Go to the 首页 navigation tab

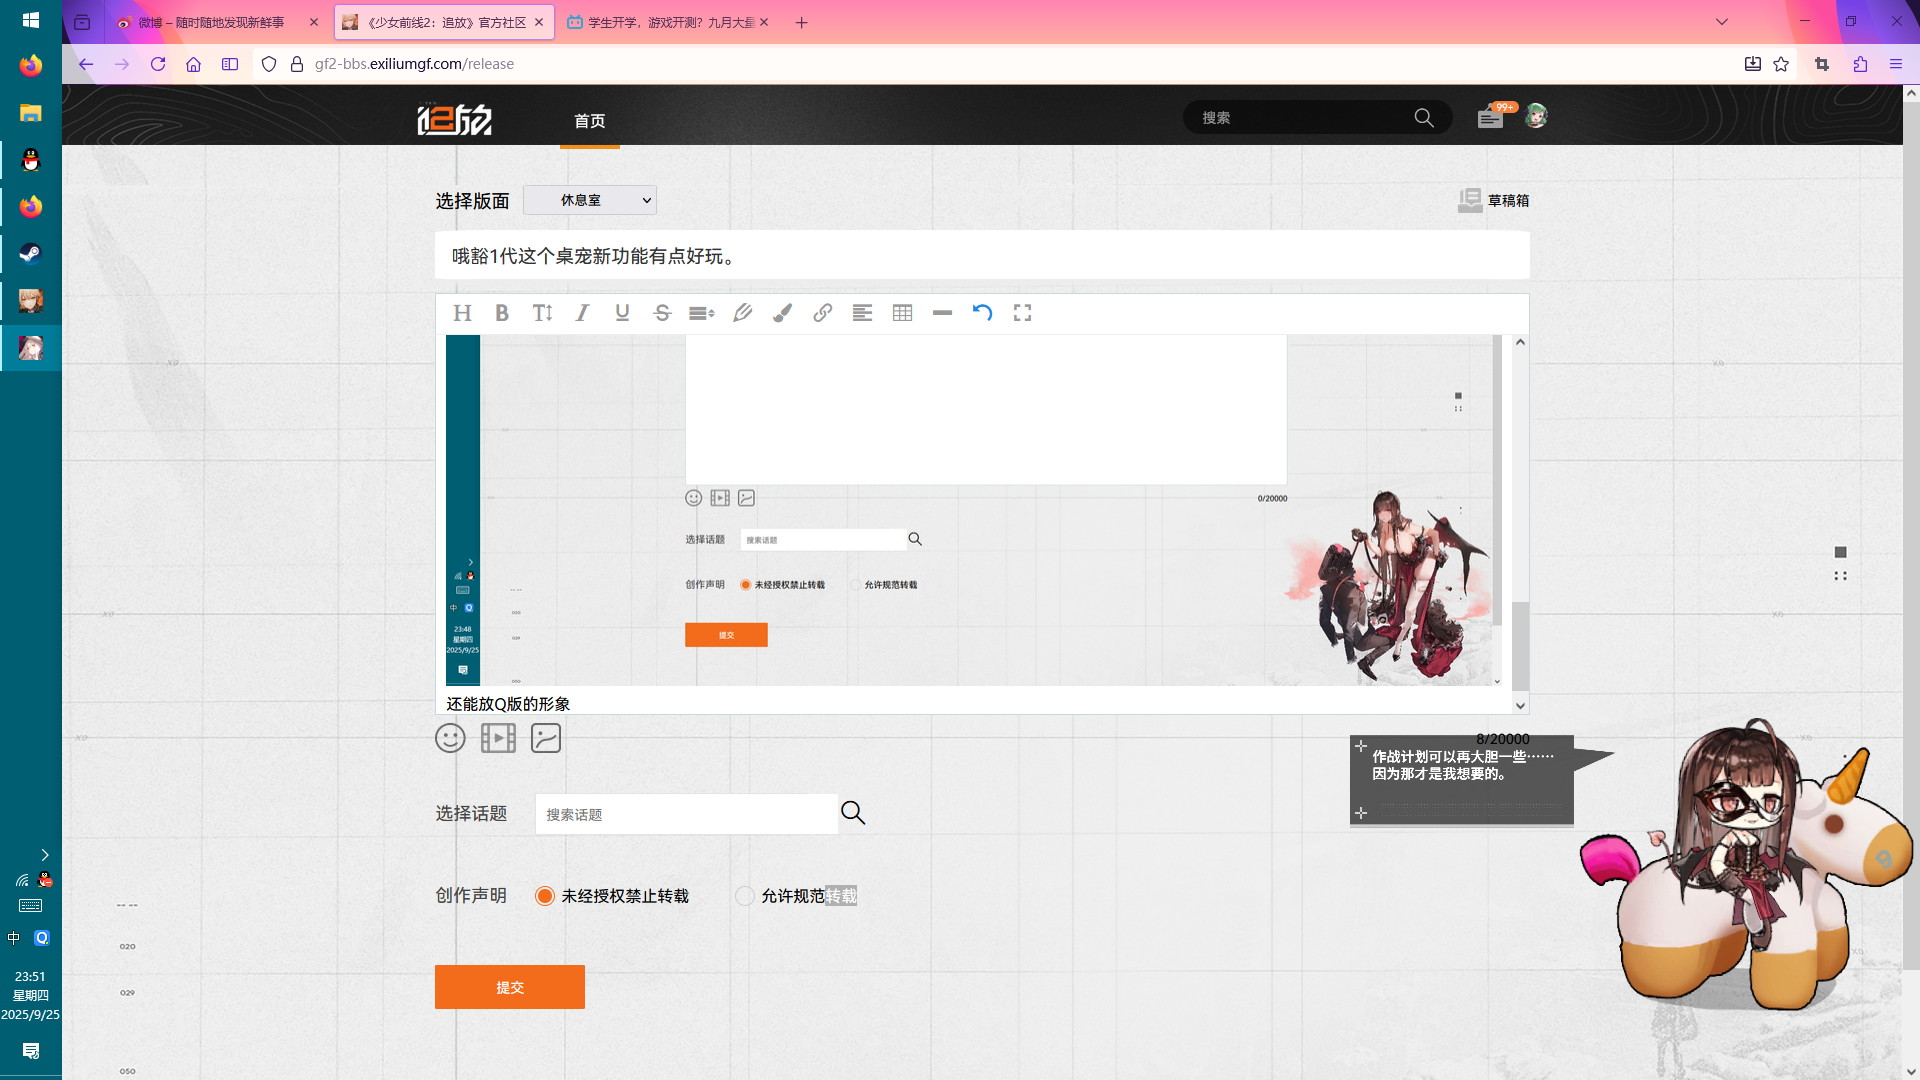[590, 121]
